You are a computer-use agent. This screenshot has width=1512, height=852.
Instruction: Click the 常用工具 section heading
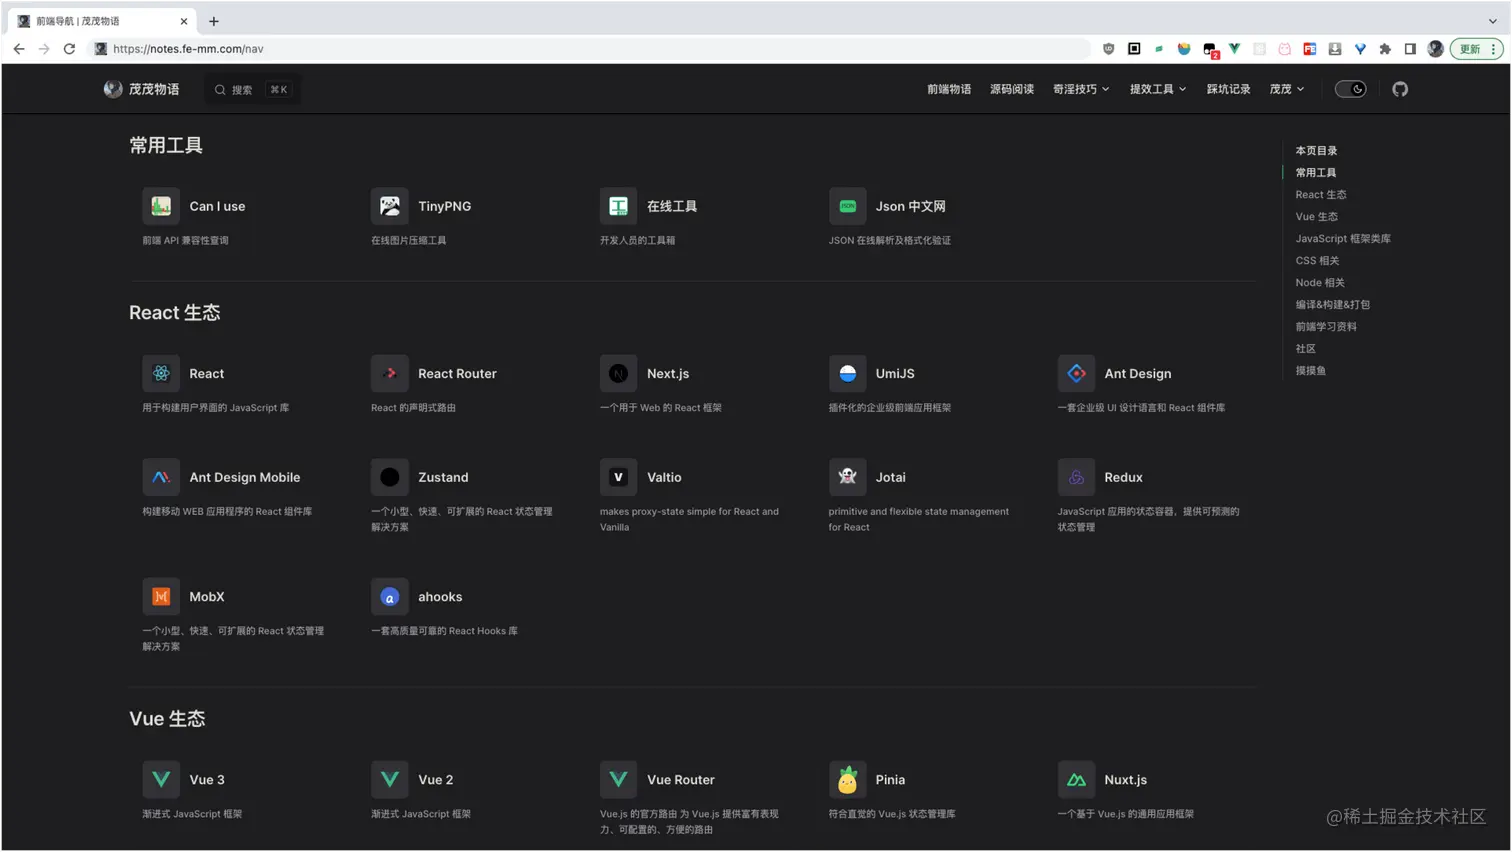(166, 145)
